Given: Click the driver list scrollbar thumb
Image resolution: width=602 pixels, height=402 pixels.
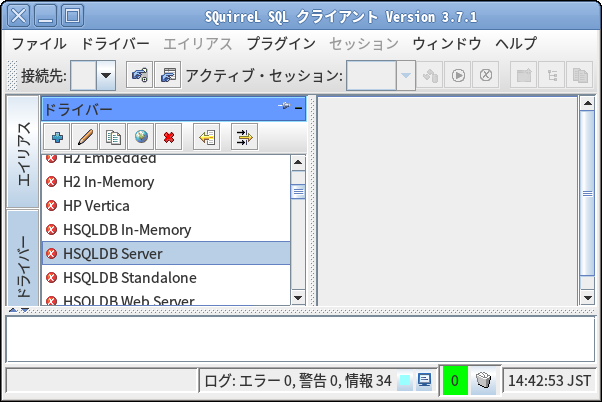Looking at the screenshot, I should tap(298, 191).
